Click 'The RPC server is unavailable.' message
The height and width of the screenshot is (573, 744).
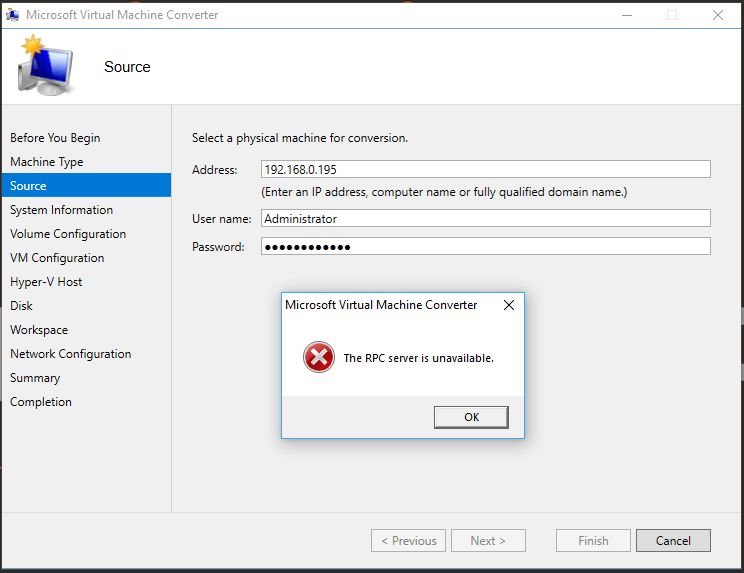click(418, 358)
